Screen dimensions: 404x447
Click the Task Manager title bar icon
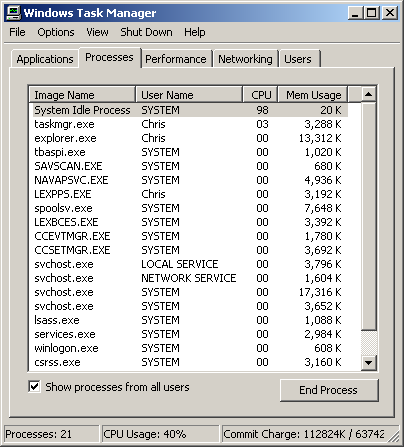coord(13,13)
